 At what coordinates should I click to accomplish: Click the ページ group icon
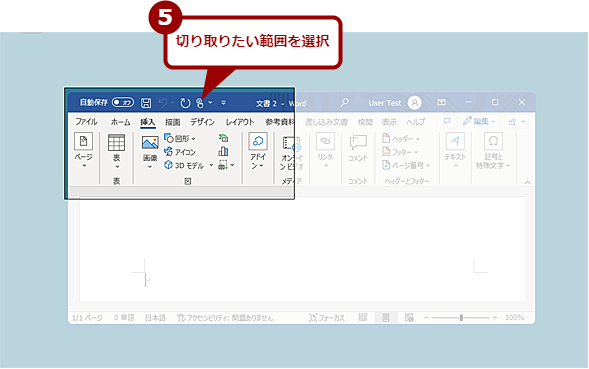pyautogui.click(x=83, y=141)
